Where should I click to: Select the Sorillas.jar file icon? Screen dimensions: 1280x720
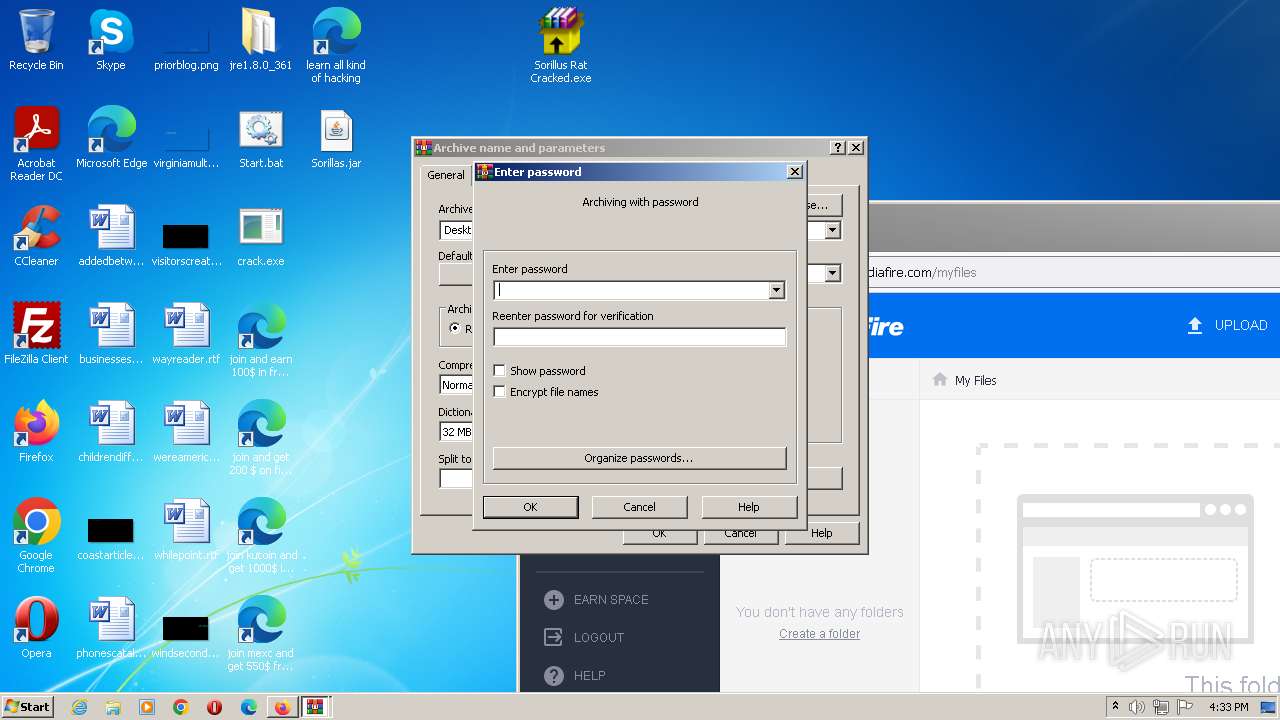[x=336, y=138]
